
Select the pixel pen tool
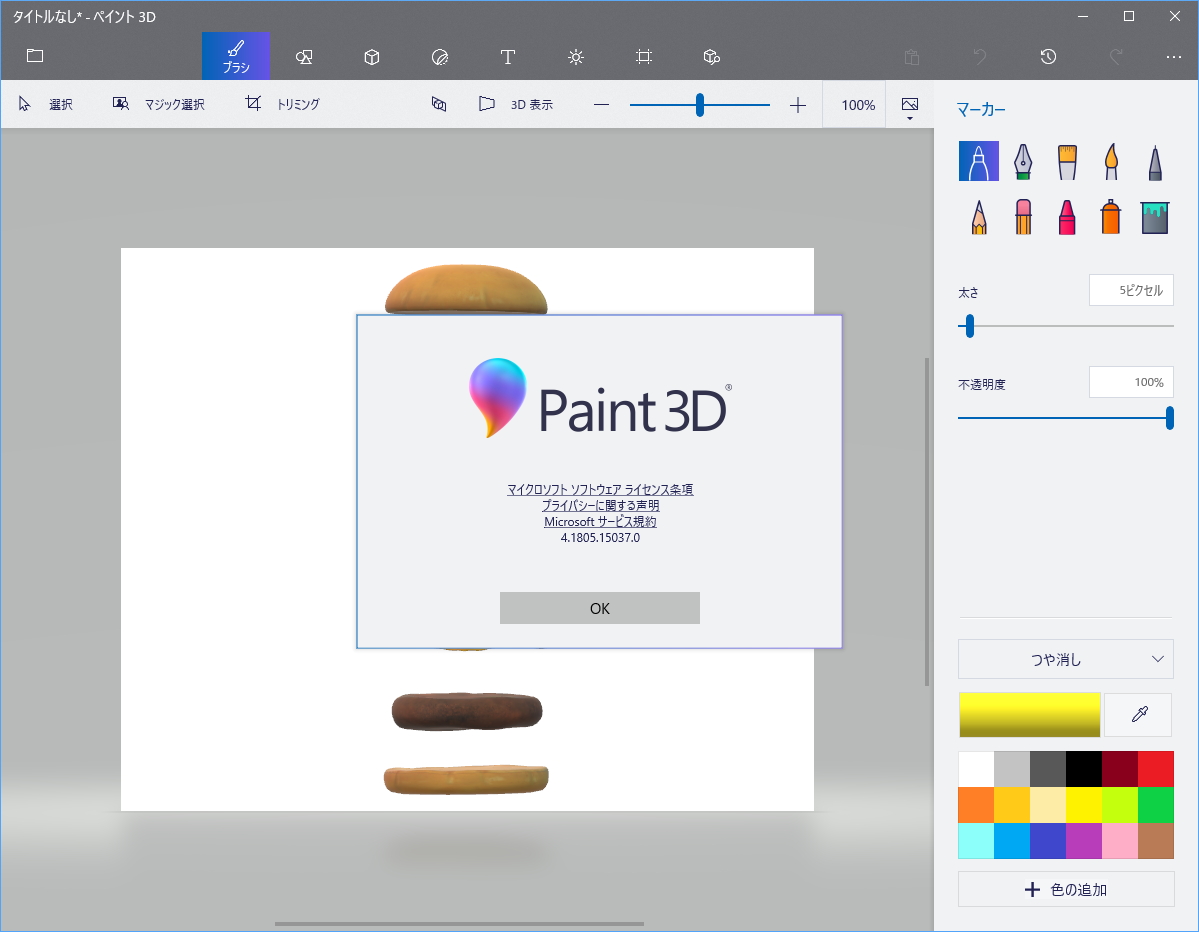coord(1154,161)
